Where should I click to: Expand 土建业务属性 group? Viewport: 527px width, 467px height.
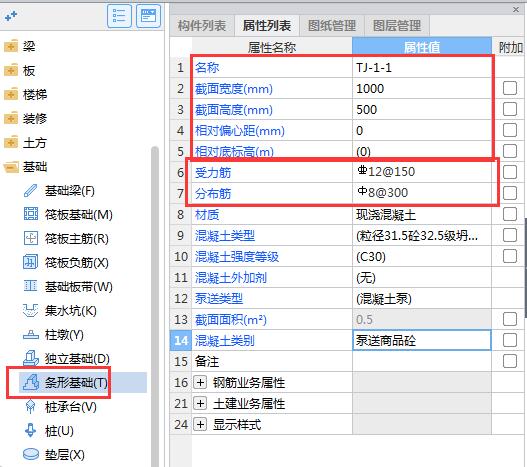pyautogui.click(x=200, y=403)
